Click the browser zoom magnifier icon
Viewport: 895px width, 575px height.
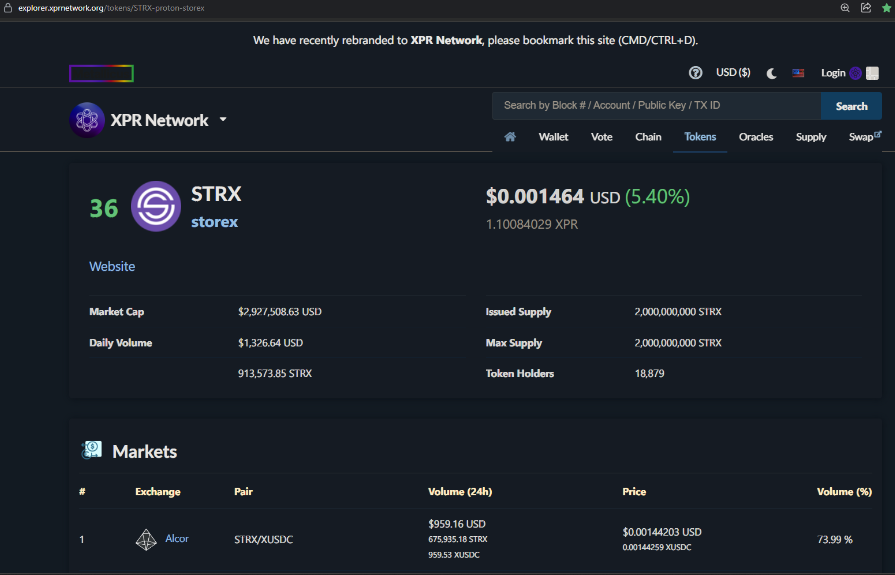pos(845,8)
